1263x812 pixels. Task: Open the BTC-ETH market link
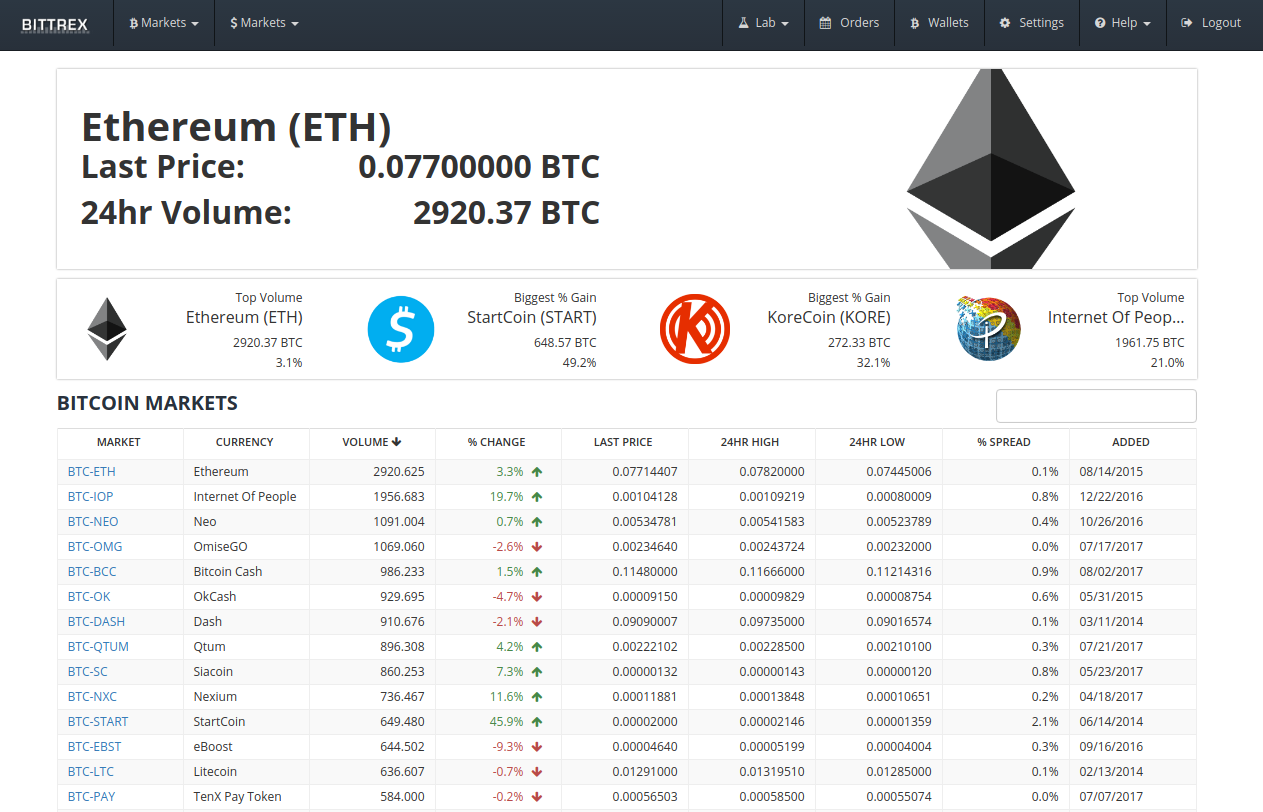click(x=92, y=472)
